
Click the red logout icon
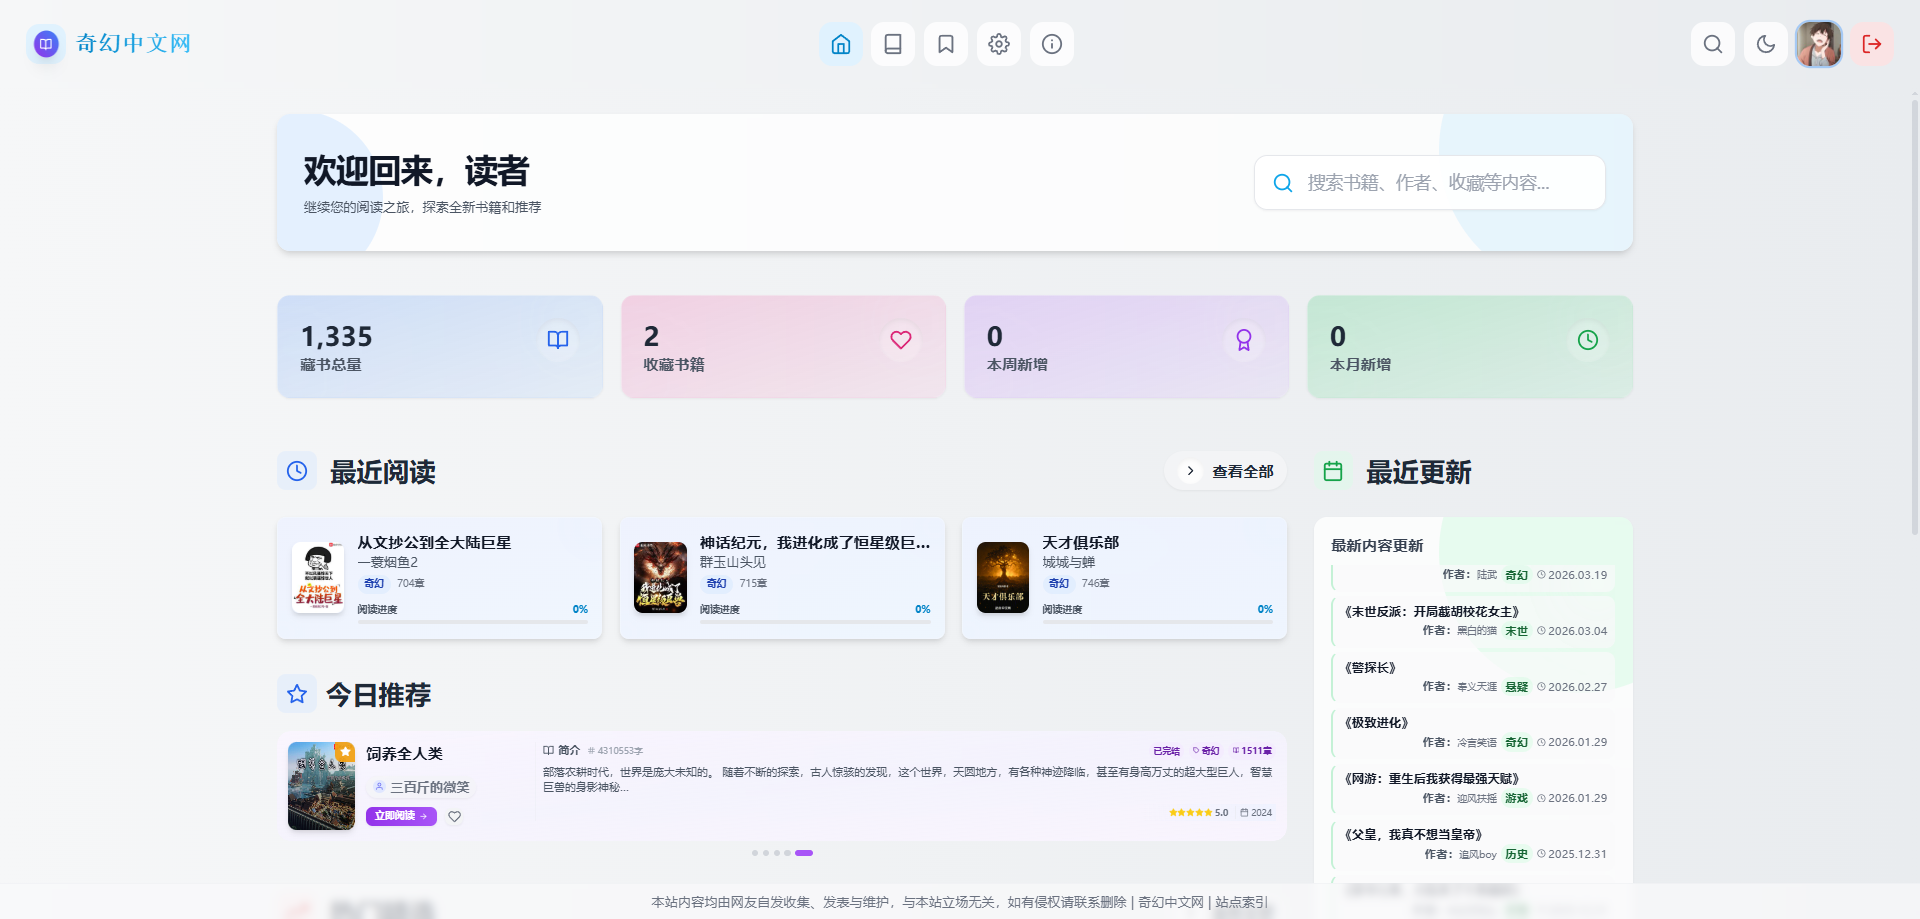pos(1872,44)
